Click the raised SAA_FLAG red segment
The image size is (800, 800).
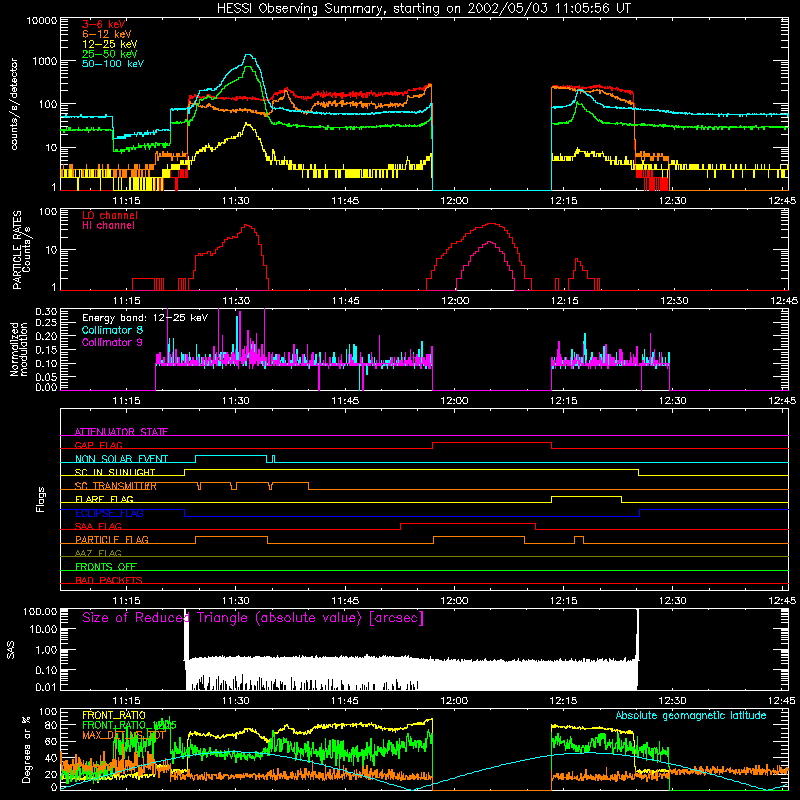pos(468,523)
